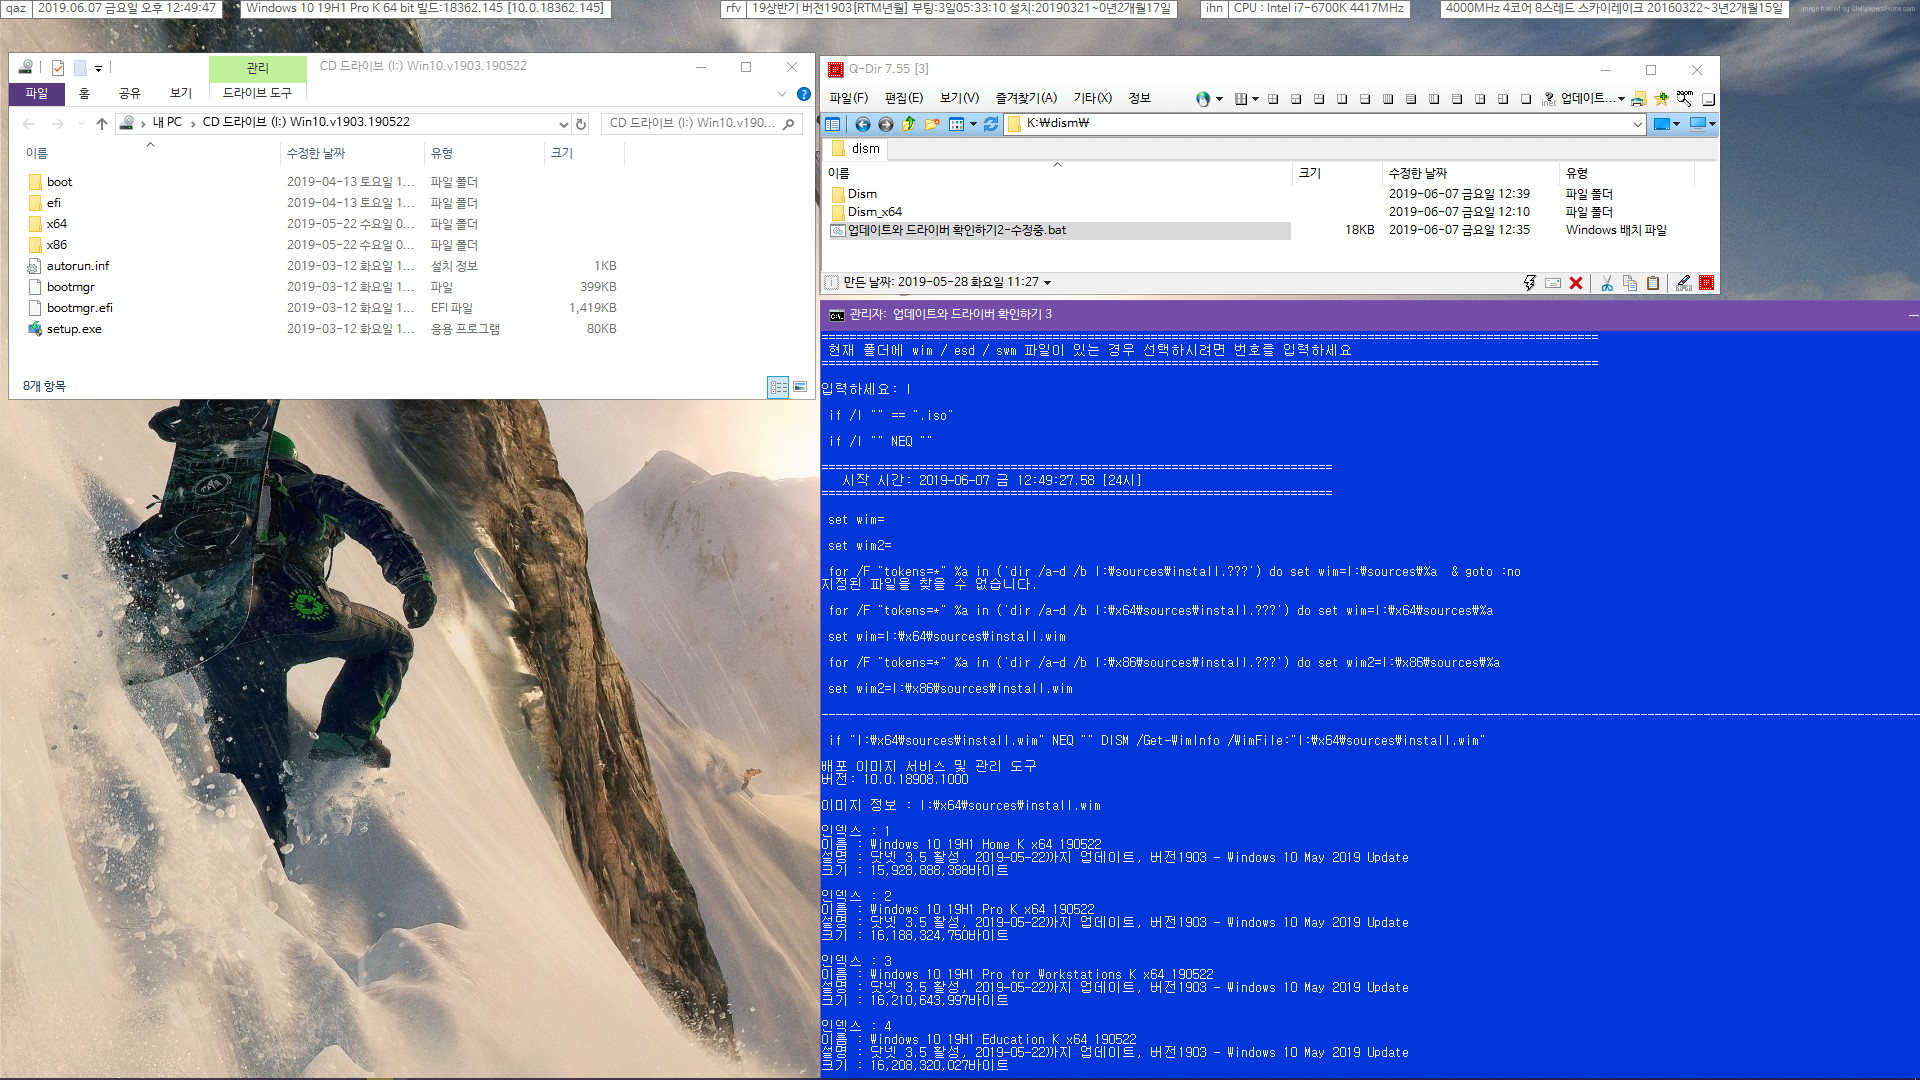
Task: Sort Explorer list by 수정한 날짜 column
Action: coord(352,153)
